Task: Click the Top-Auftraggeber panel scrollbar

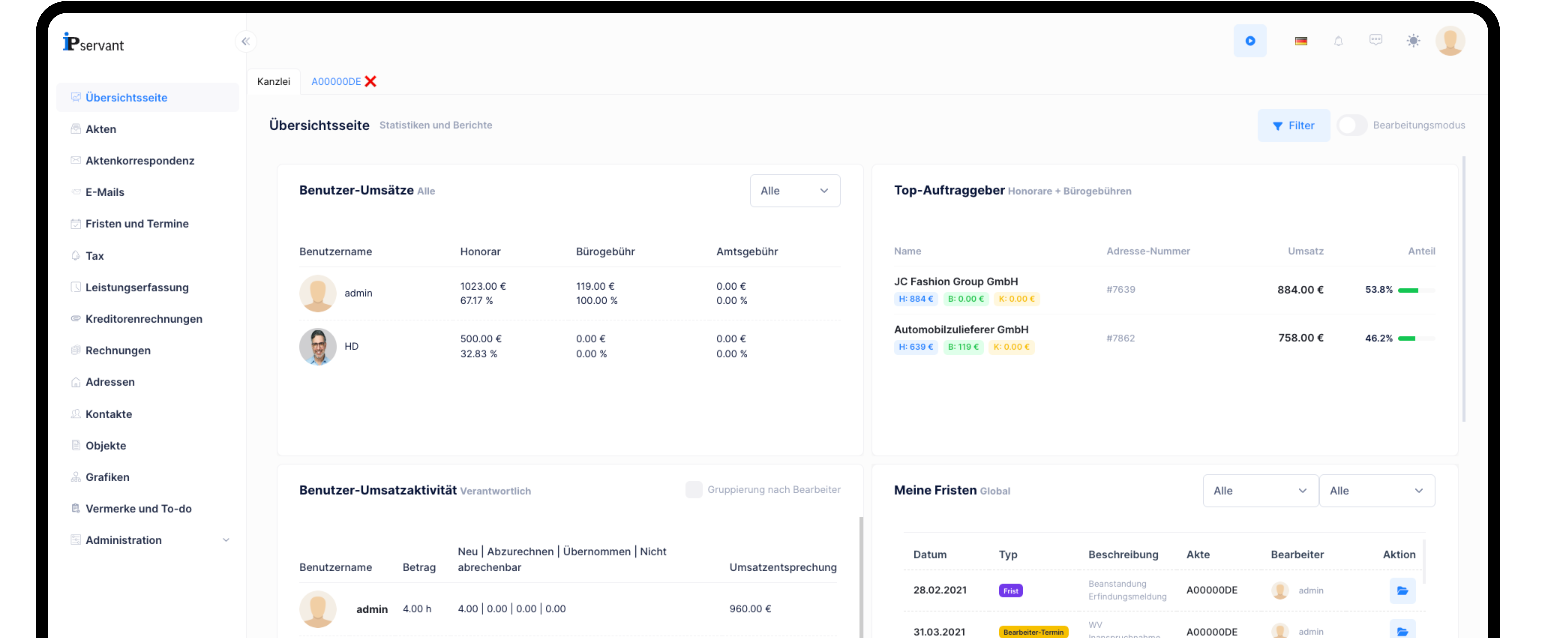Action: (x=1464, y=288)
